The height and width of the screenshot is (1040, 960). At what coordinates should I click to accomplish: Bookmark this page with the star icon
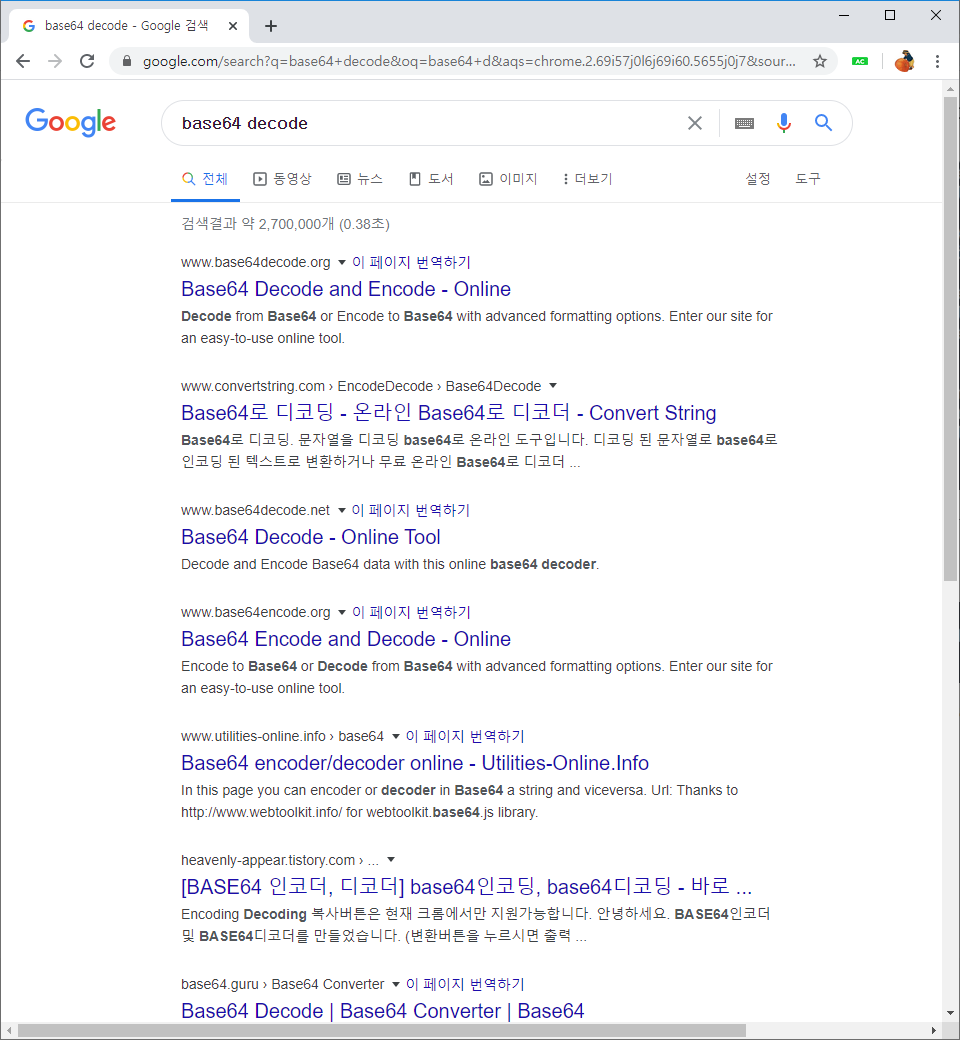click(x=820, y=62)
